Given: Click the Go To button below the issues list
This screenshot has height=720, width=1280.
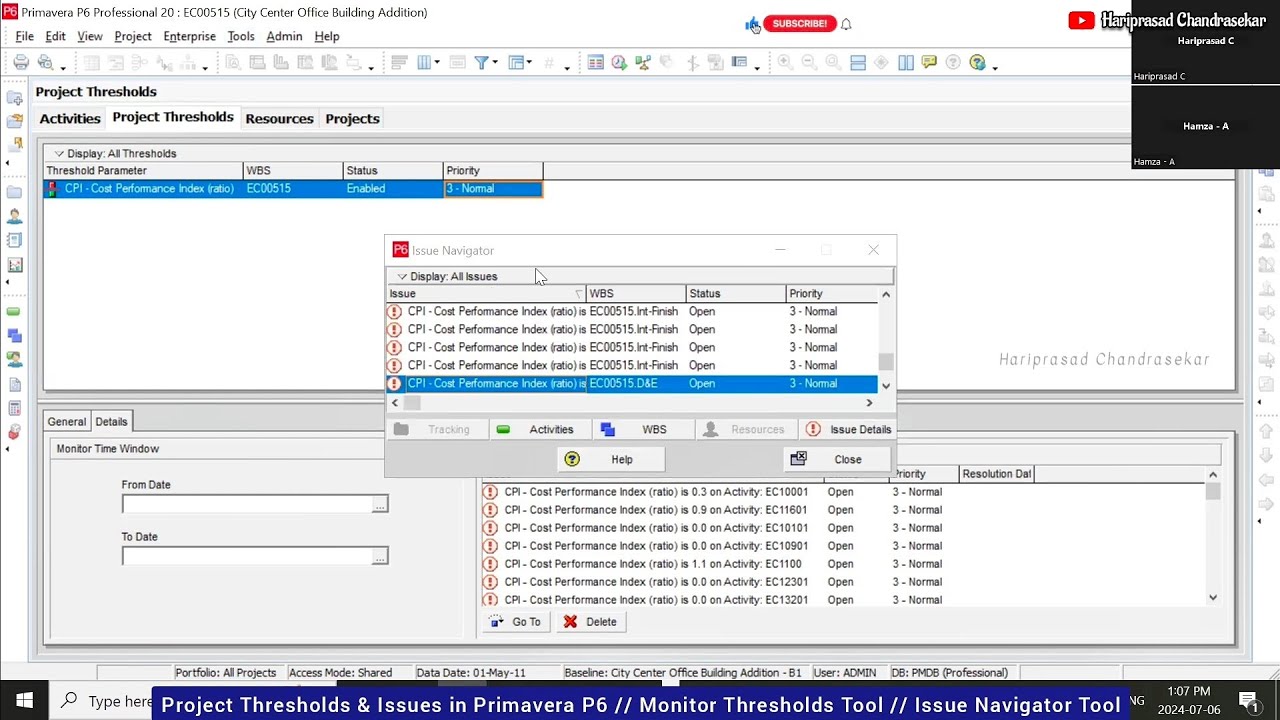Looking at the screenshot, I should pyautogui.click(x=516, y=622).
